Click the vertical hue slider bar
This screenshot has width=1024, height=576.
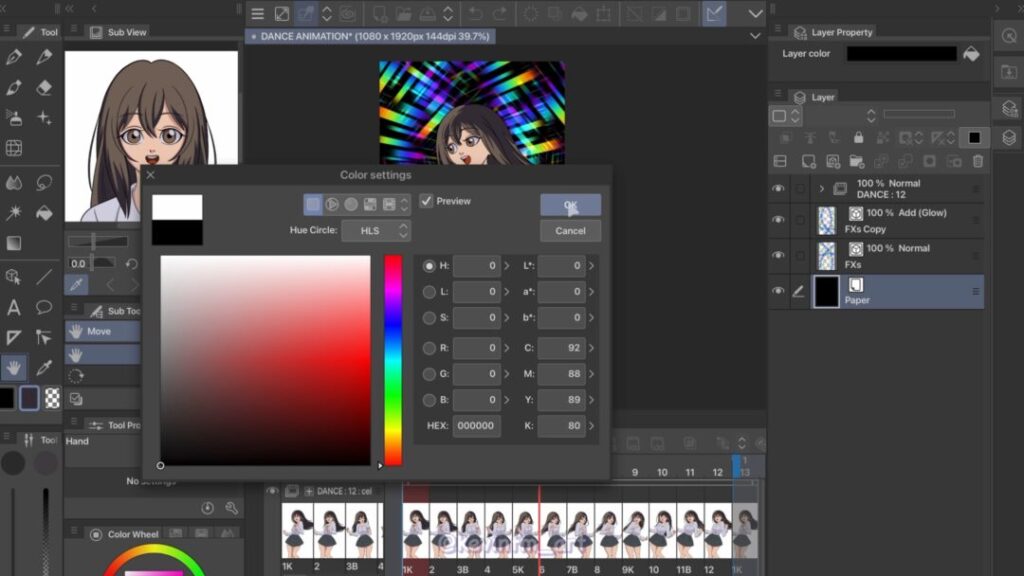(x=392, y=360)
